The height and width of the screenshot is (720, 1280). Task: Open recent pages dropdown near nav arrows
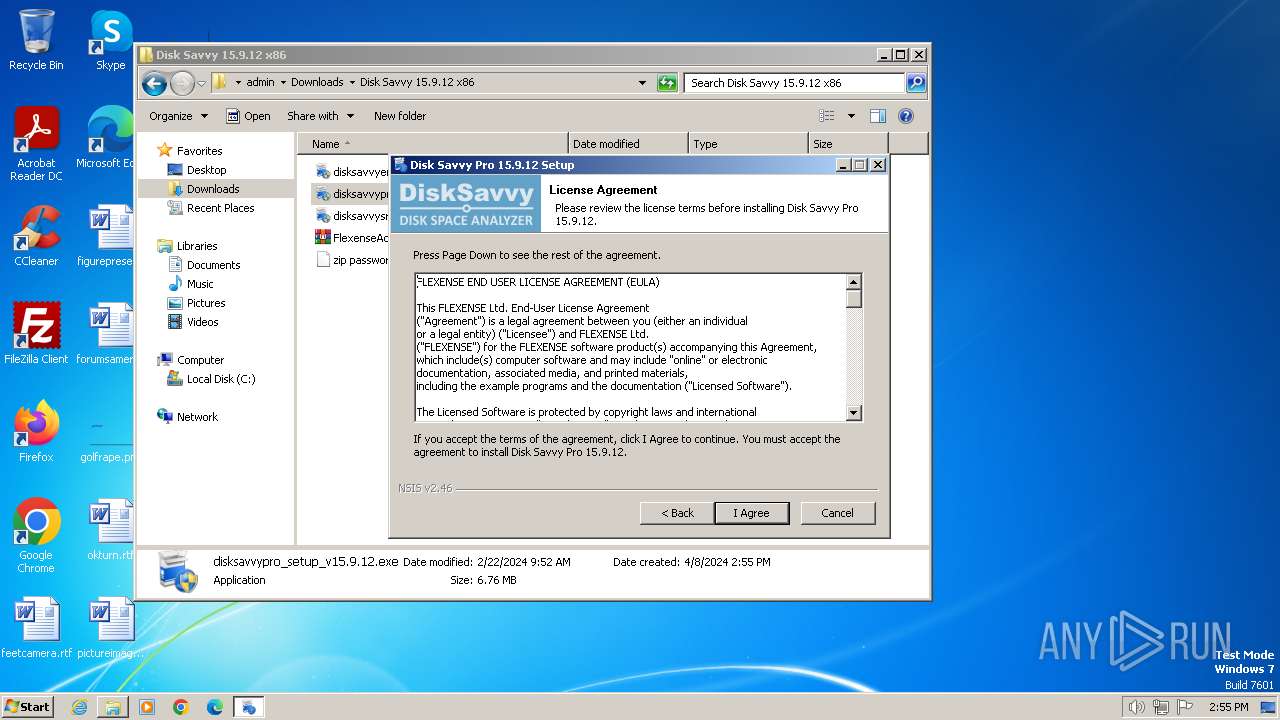(201, 83)
